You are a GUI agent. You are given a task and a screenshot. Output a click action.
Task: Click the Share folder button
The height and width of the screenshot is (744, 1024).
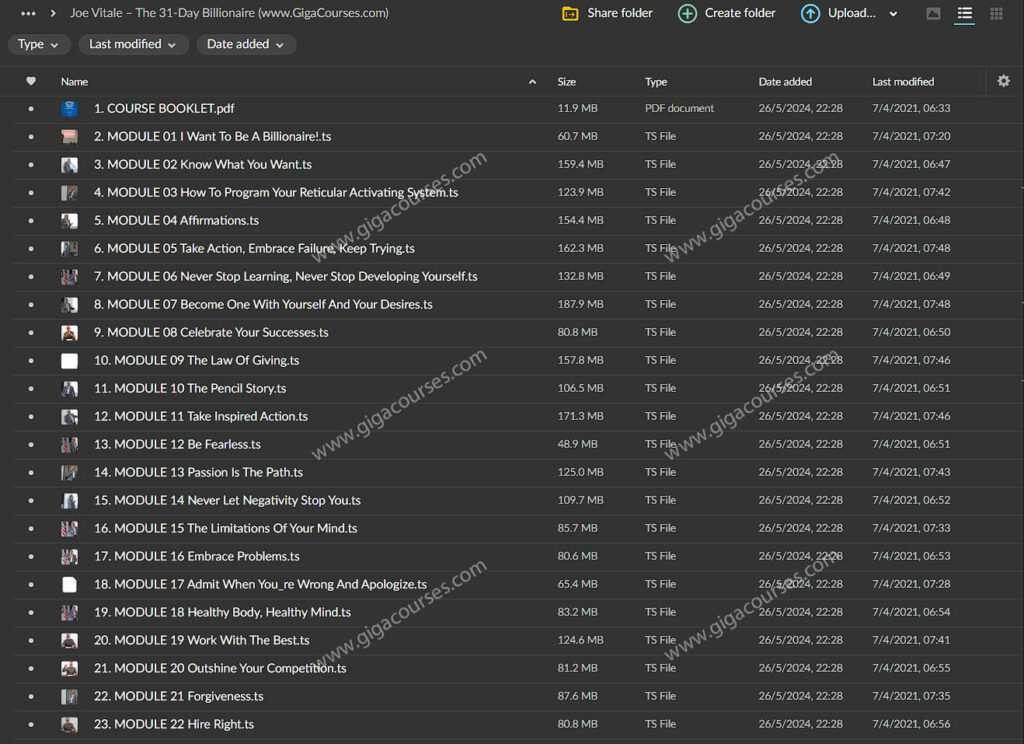(606, 13)
